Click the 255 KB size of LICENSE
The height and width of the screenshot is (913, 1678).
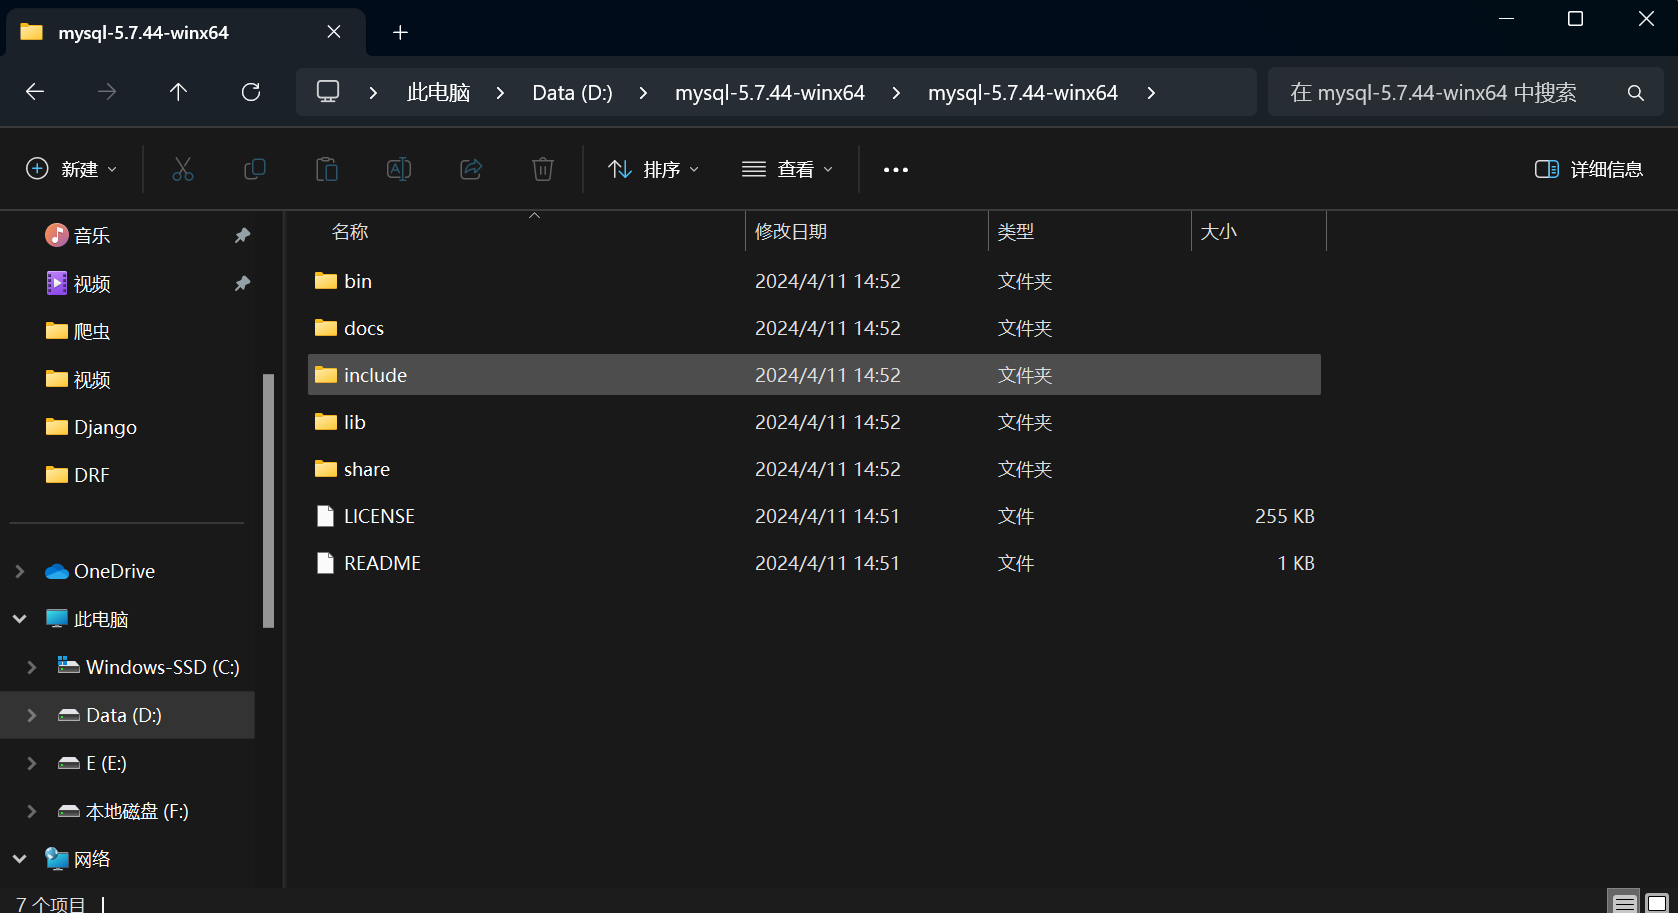[1285, 516]
